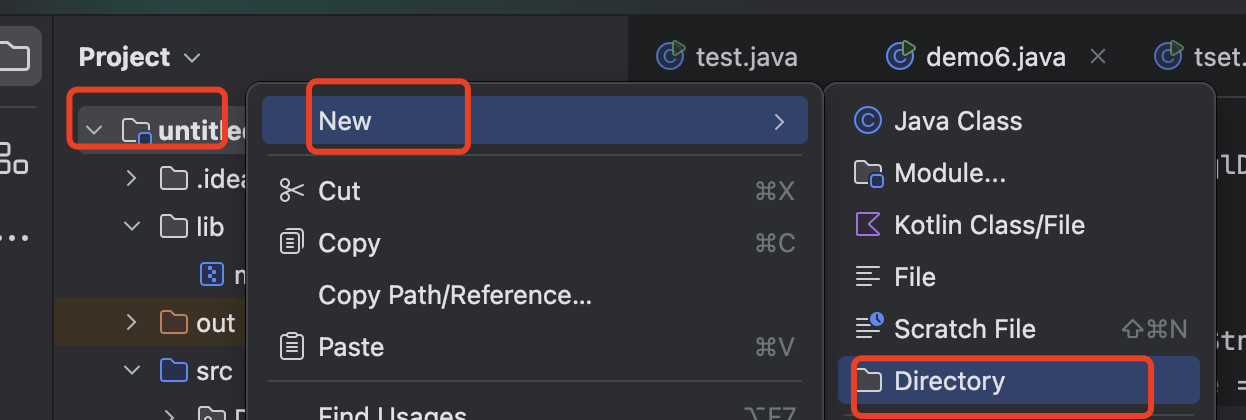Click the Java Class circle icon
Screen dimensions: 1246x420
(867, 121)
